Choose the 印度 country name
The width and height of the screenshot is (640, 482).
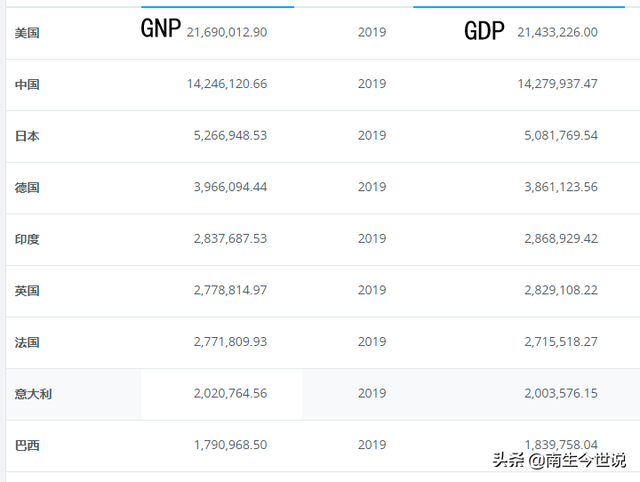(x=27, y=240)
